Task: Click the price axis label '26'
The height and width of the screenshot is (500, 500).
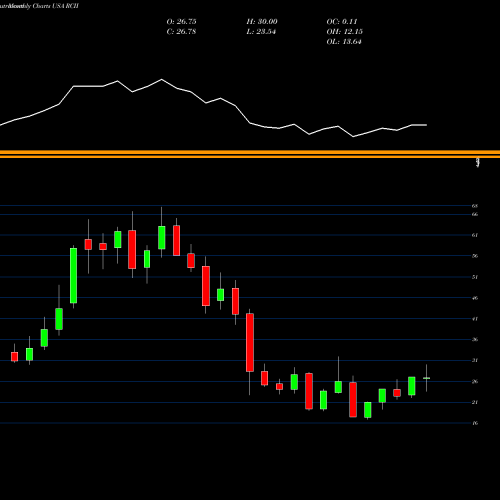Action: tap(475, 381)
